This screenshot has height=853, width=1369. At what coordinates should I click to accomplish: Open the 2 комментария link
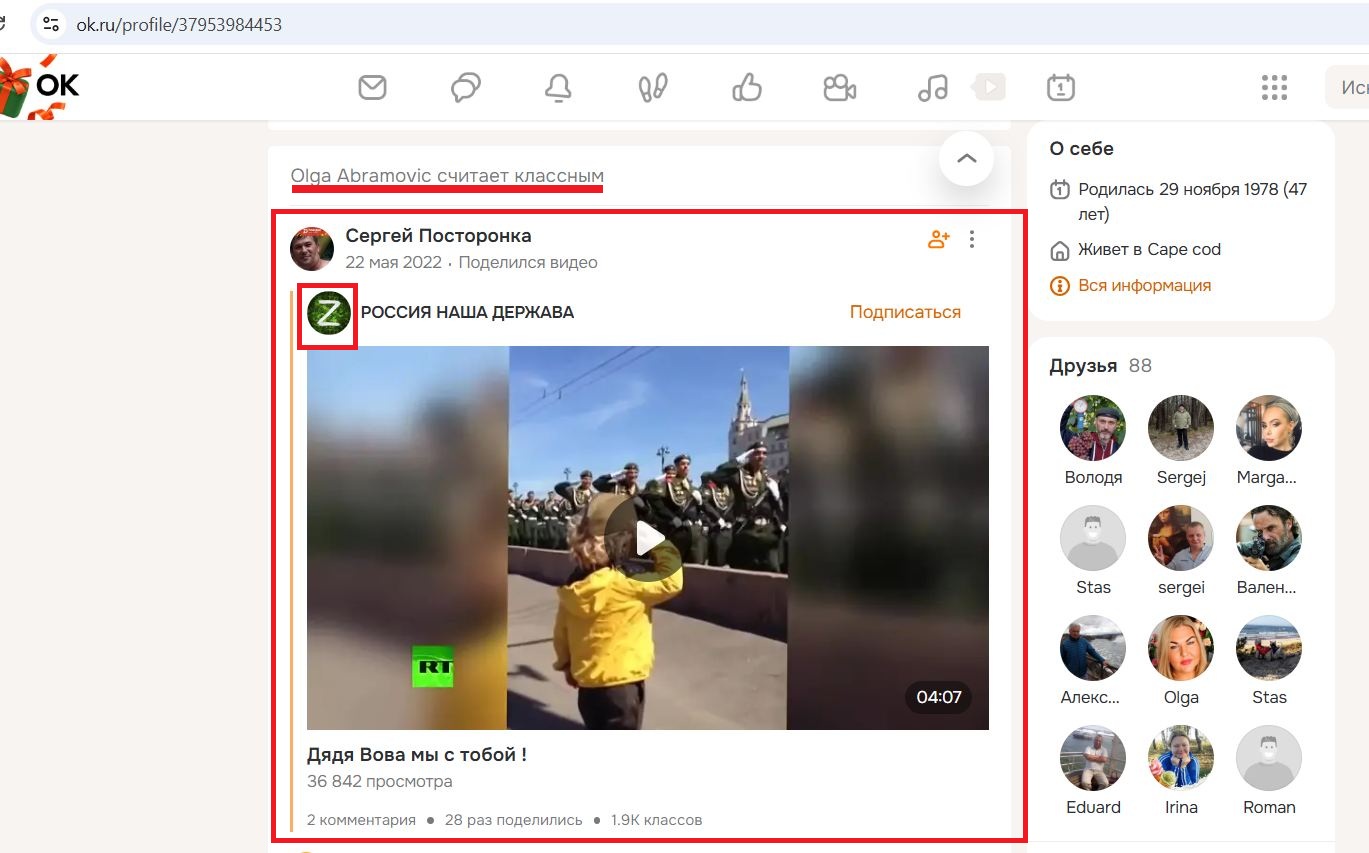pyautogui.click(x=361, y=820)
